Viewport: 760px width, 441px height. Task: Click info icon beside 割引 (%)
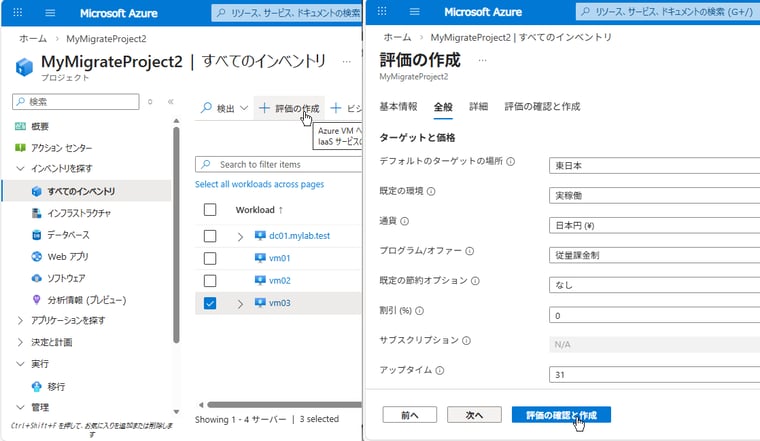(420, 311)
